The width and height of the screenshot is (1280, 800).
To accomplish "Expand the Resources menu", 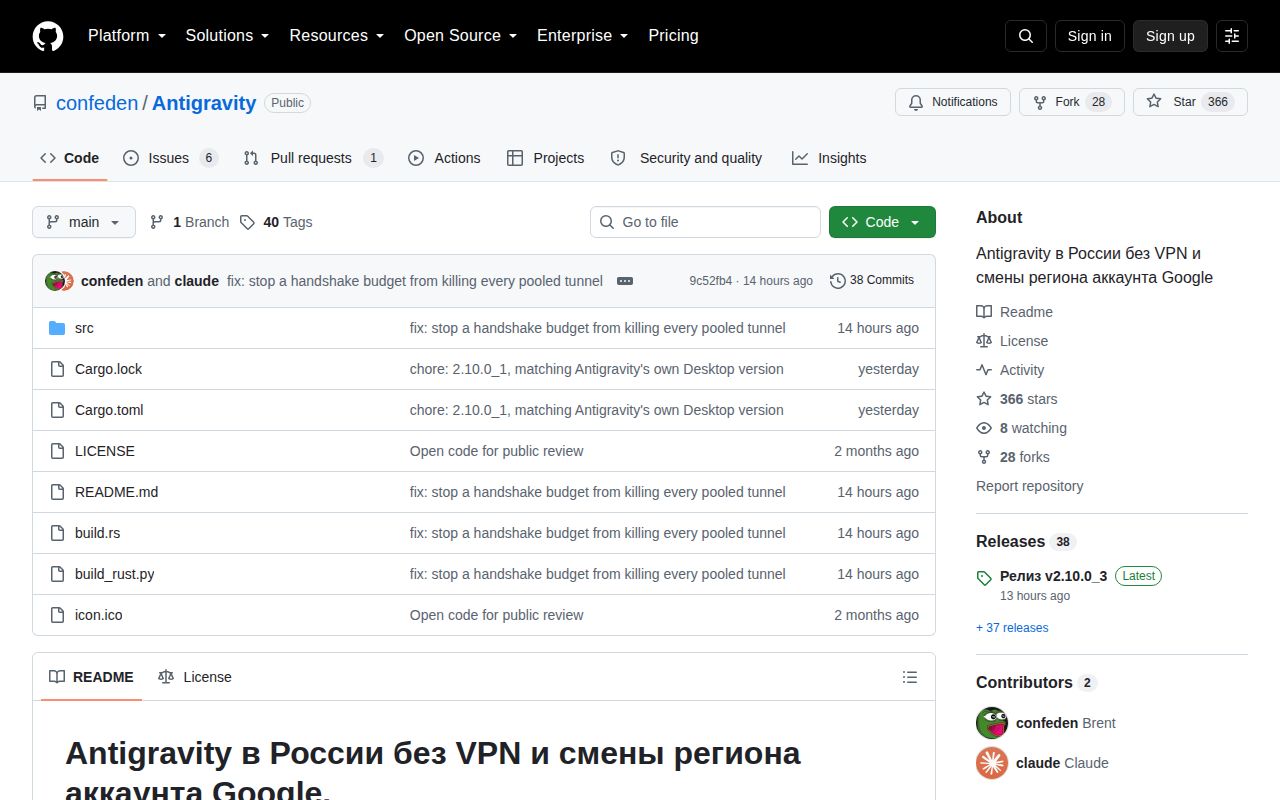I will [337, 36].
